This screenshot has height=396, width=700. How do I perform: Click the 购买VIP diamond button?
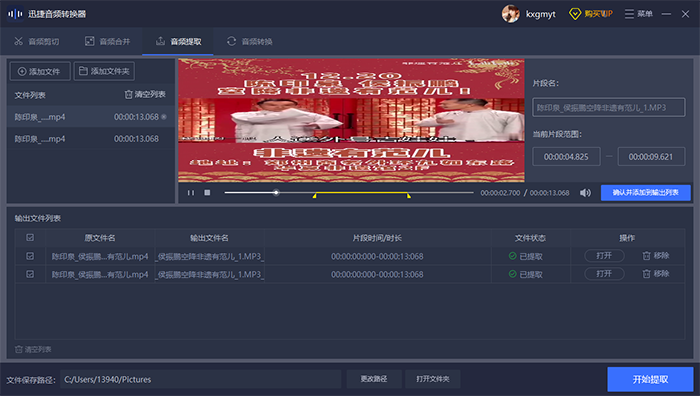tap(591, 14)
